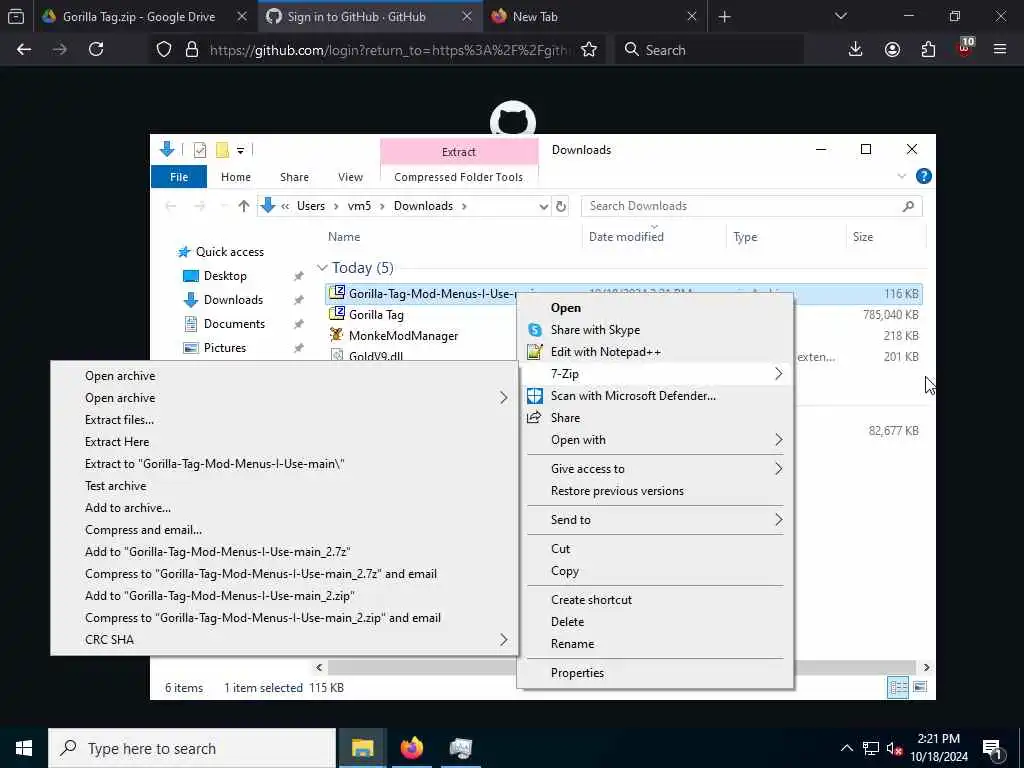This screenshot has width=1024, height=768.
Task: Switch Explorer to large icons view
Action: tap(920, 687)
